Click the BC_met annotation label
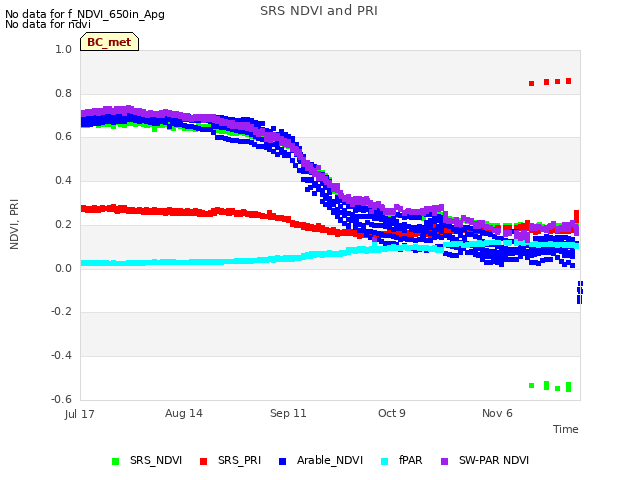640x480 pixels. click(x=109, y=42)
